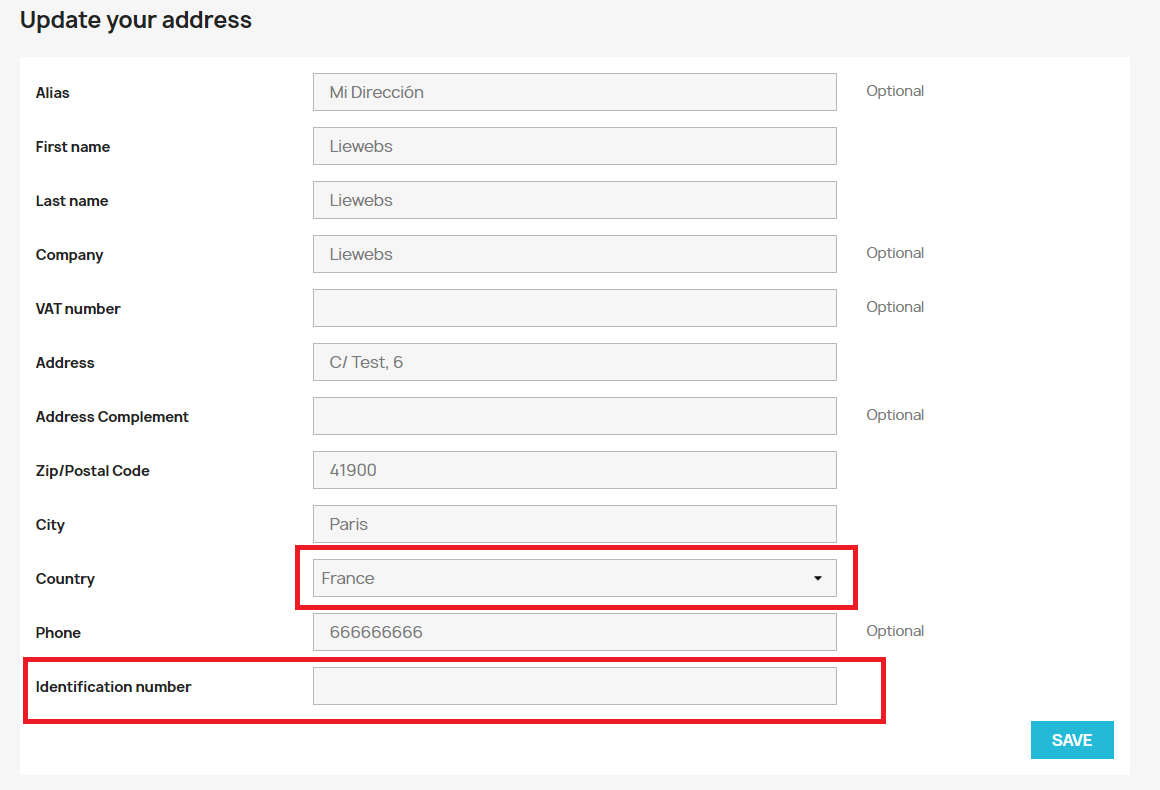Select the First name input showing Liewebs
1160x790 pixels.
click(575, 146)
